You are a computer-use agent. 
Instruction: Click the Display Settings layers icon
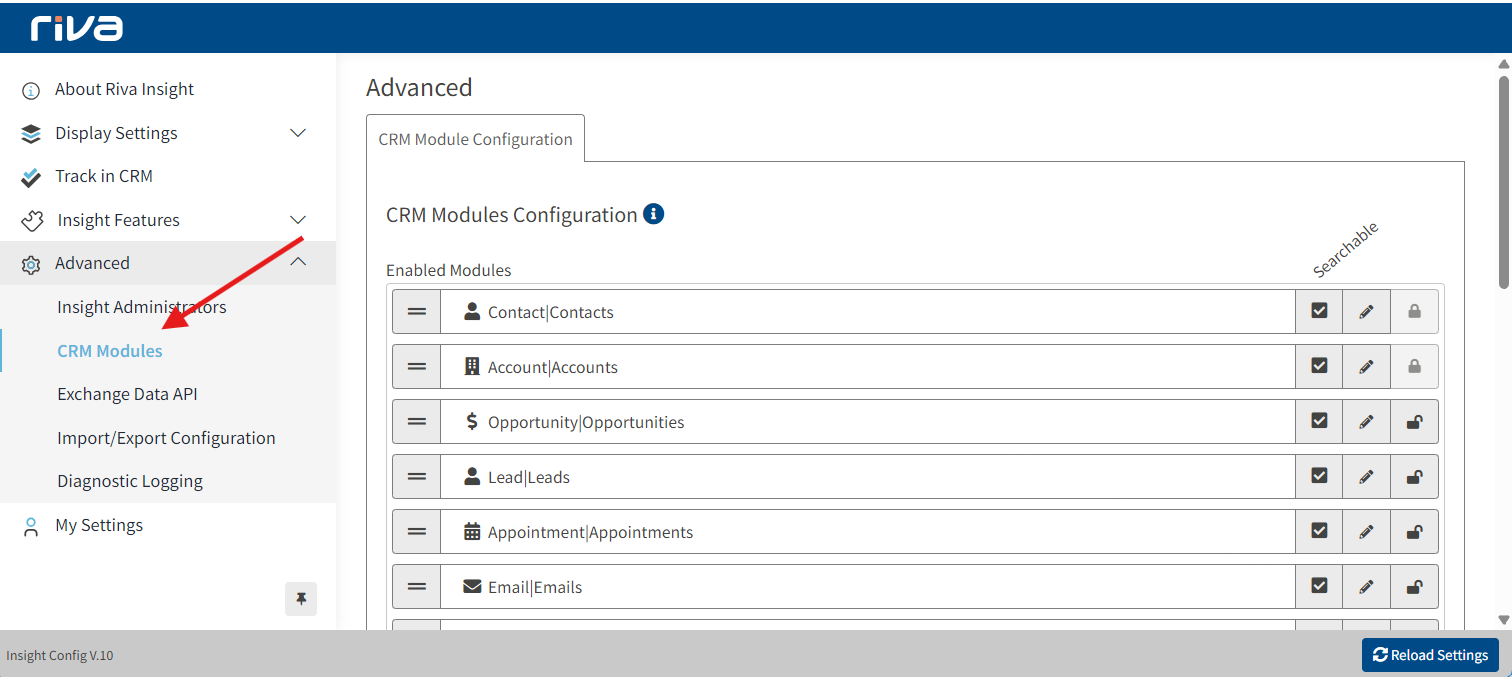[31, 134]
